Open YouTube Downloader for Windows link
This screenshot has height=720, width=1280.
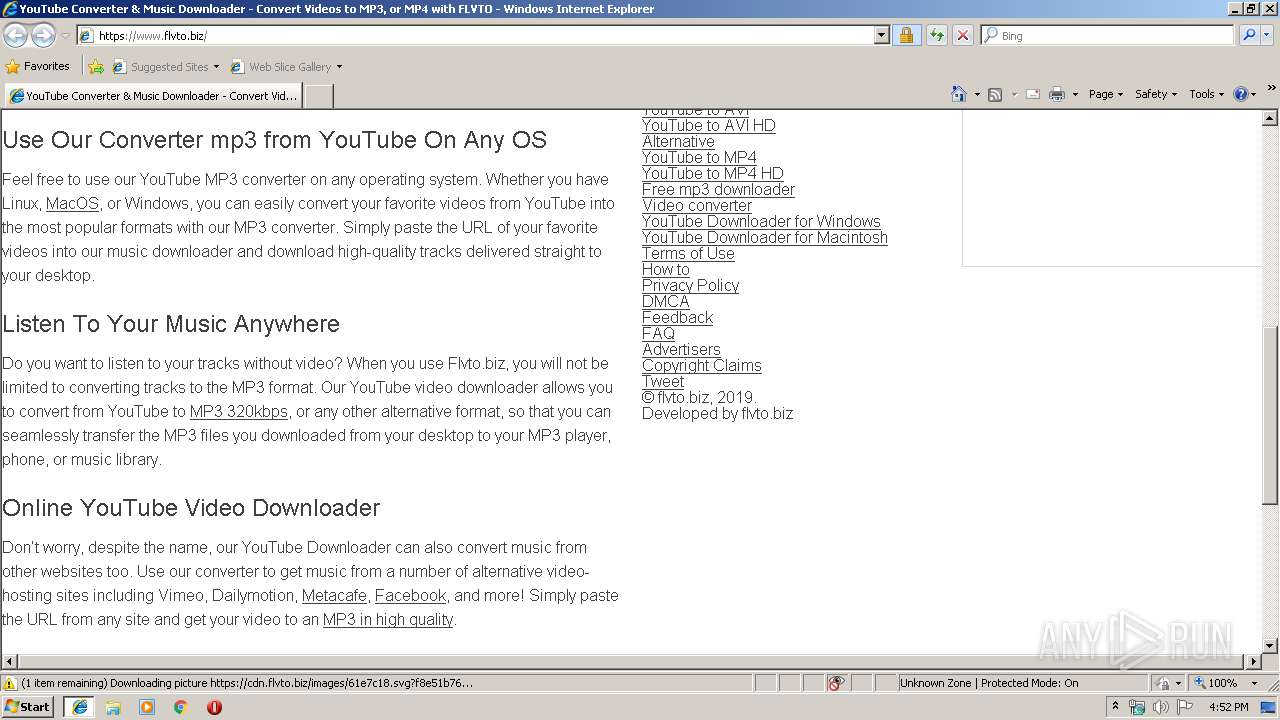pos(761,221)
